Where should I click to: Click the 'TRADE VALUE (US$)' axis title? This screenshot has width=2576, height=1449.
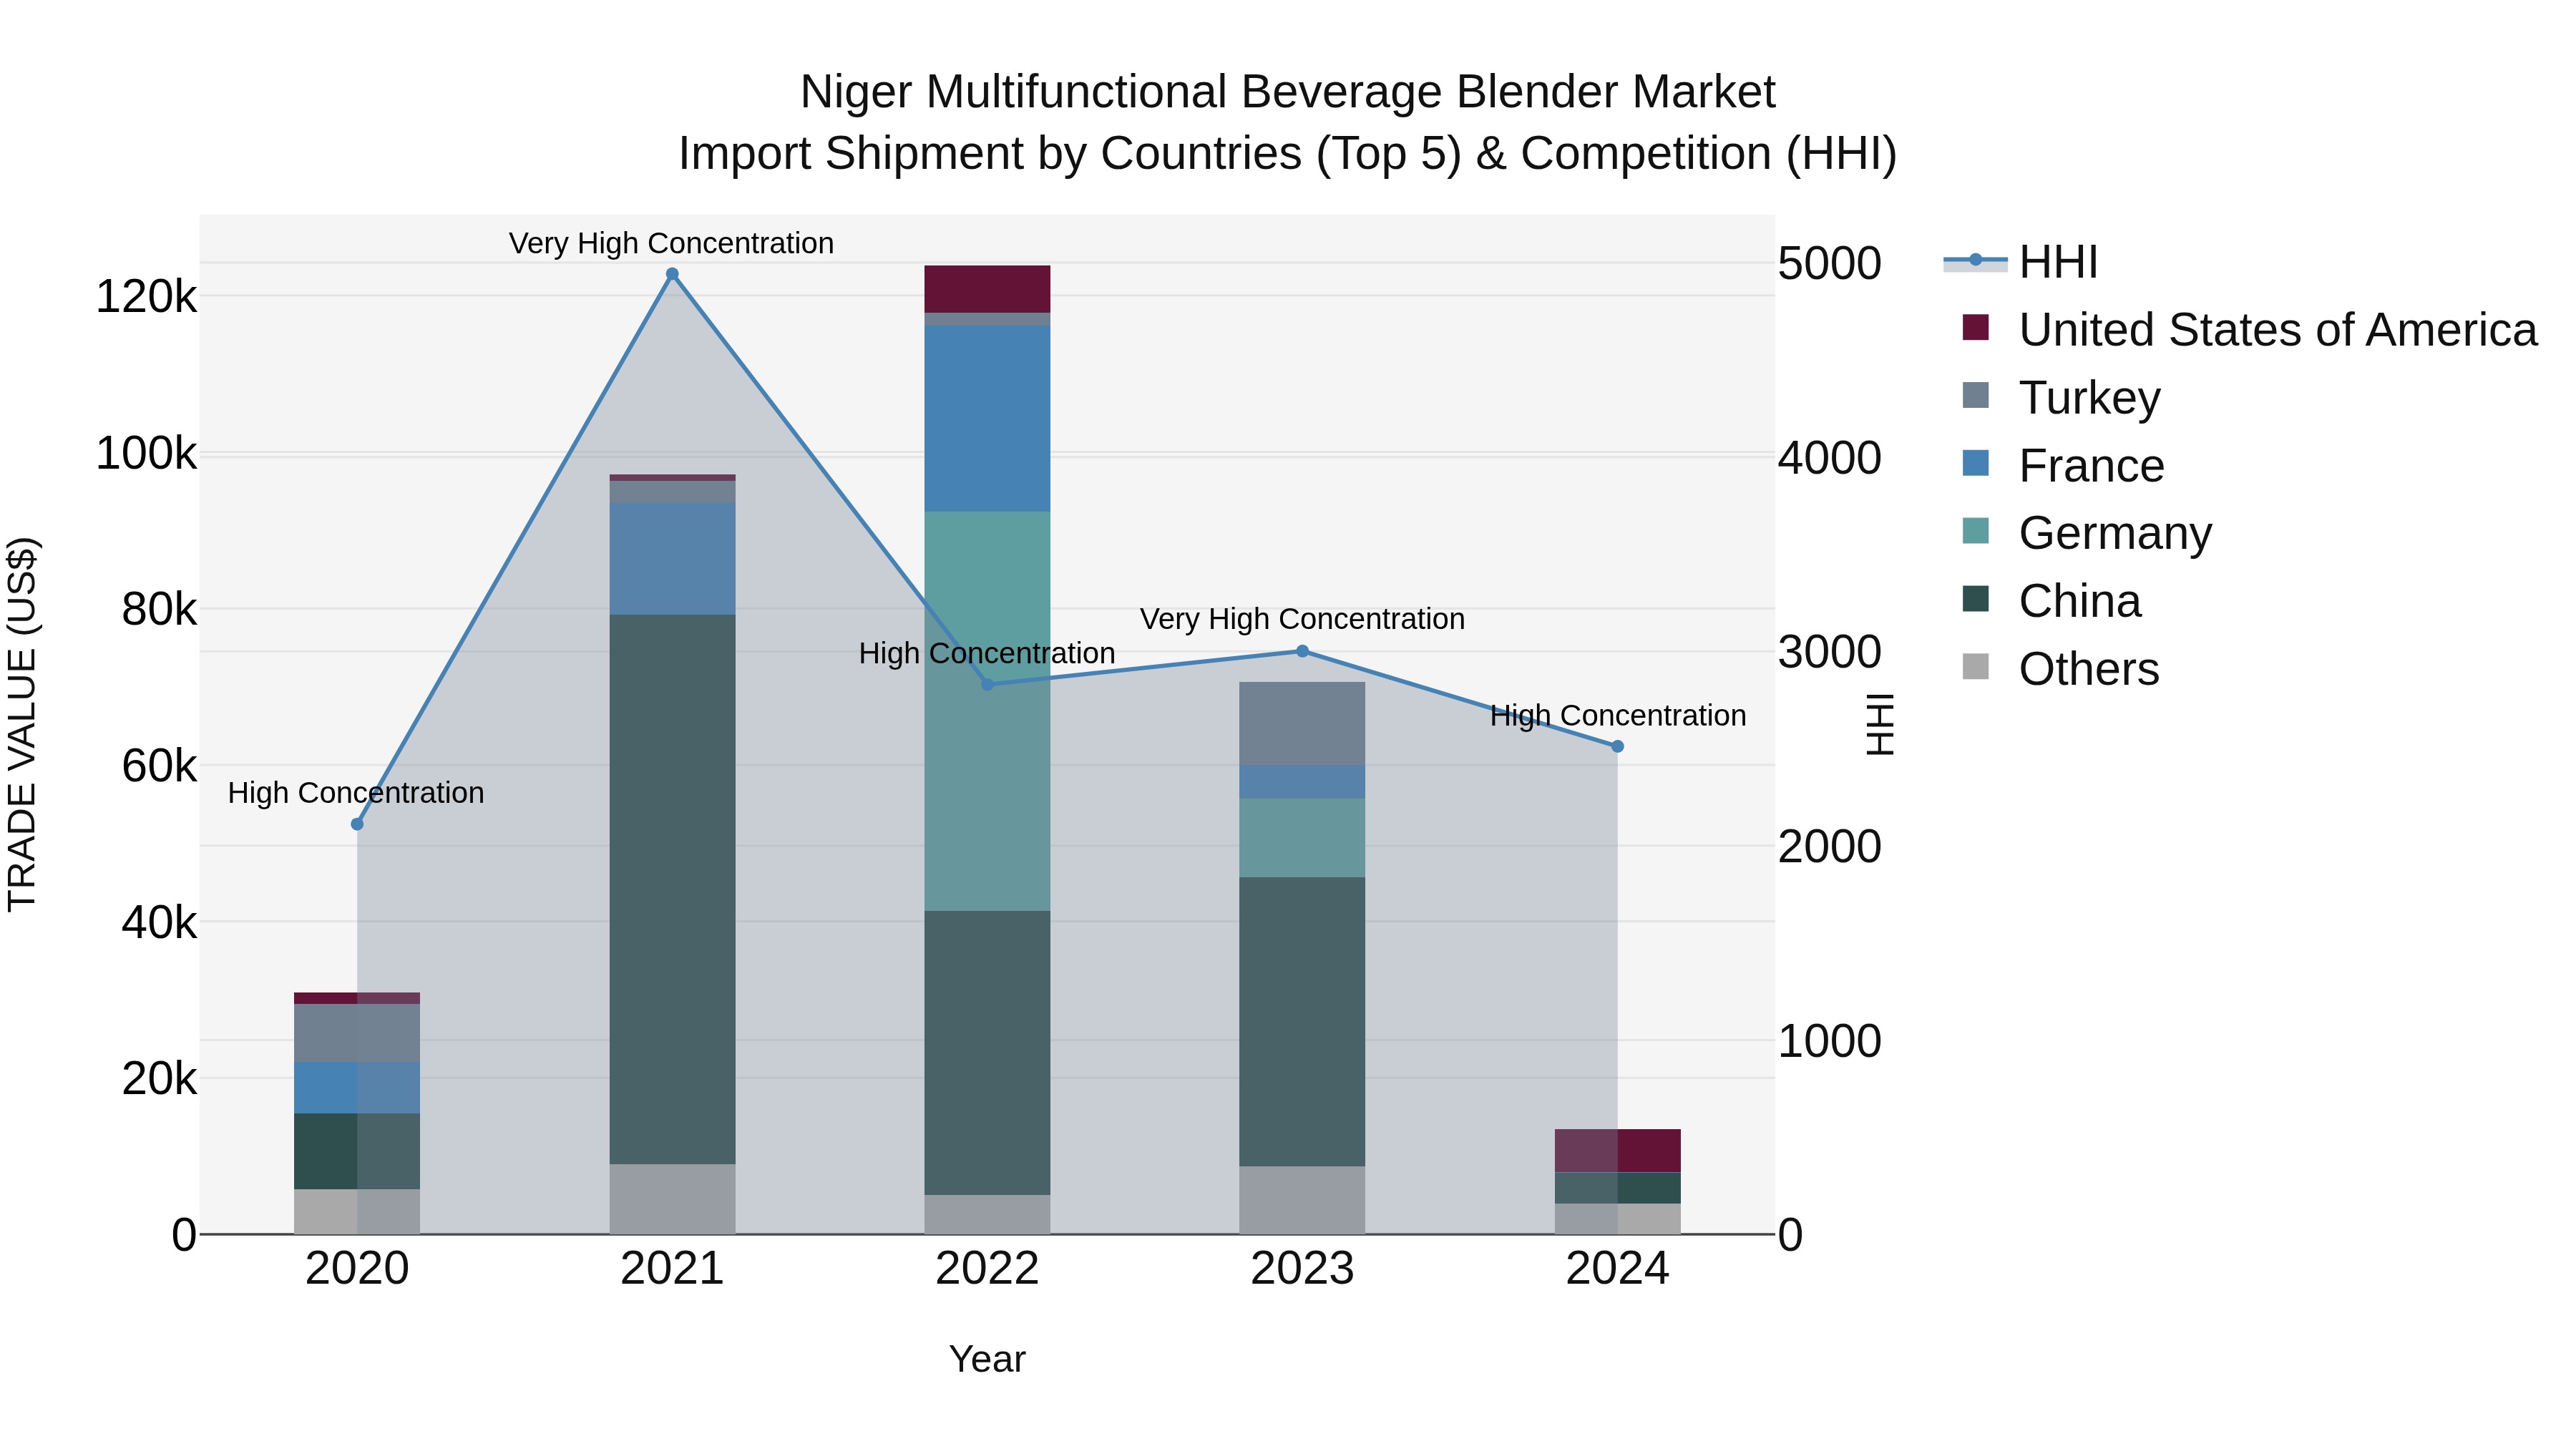pos(22,724)
